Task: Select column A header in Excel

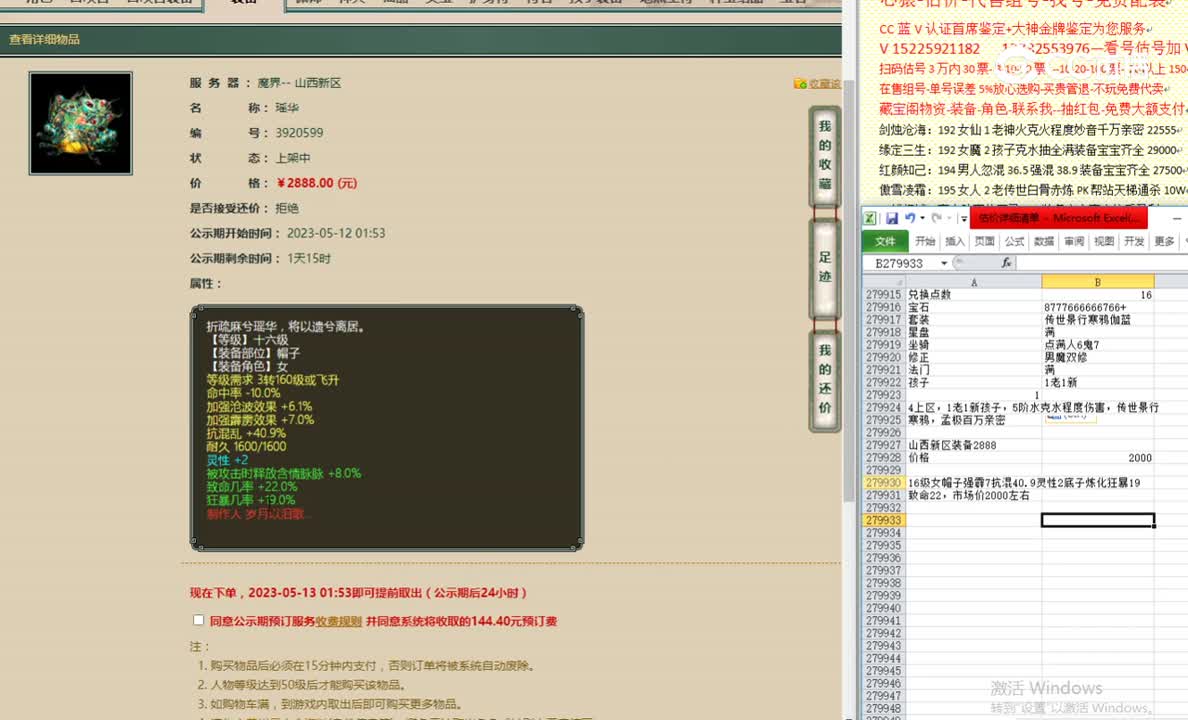Action: (x=974, y=282)
